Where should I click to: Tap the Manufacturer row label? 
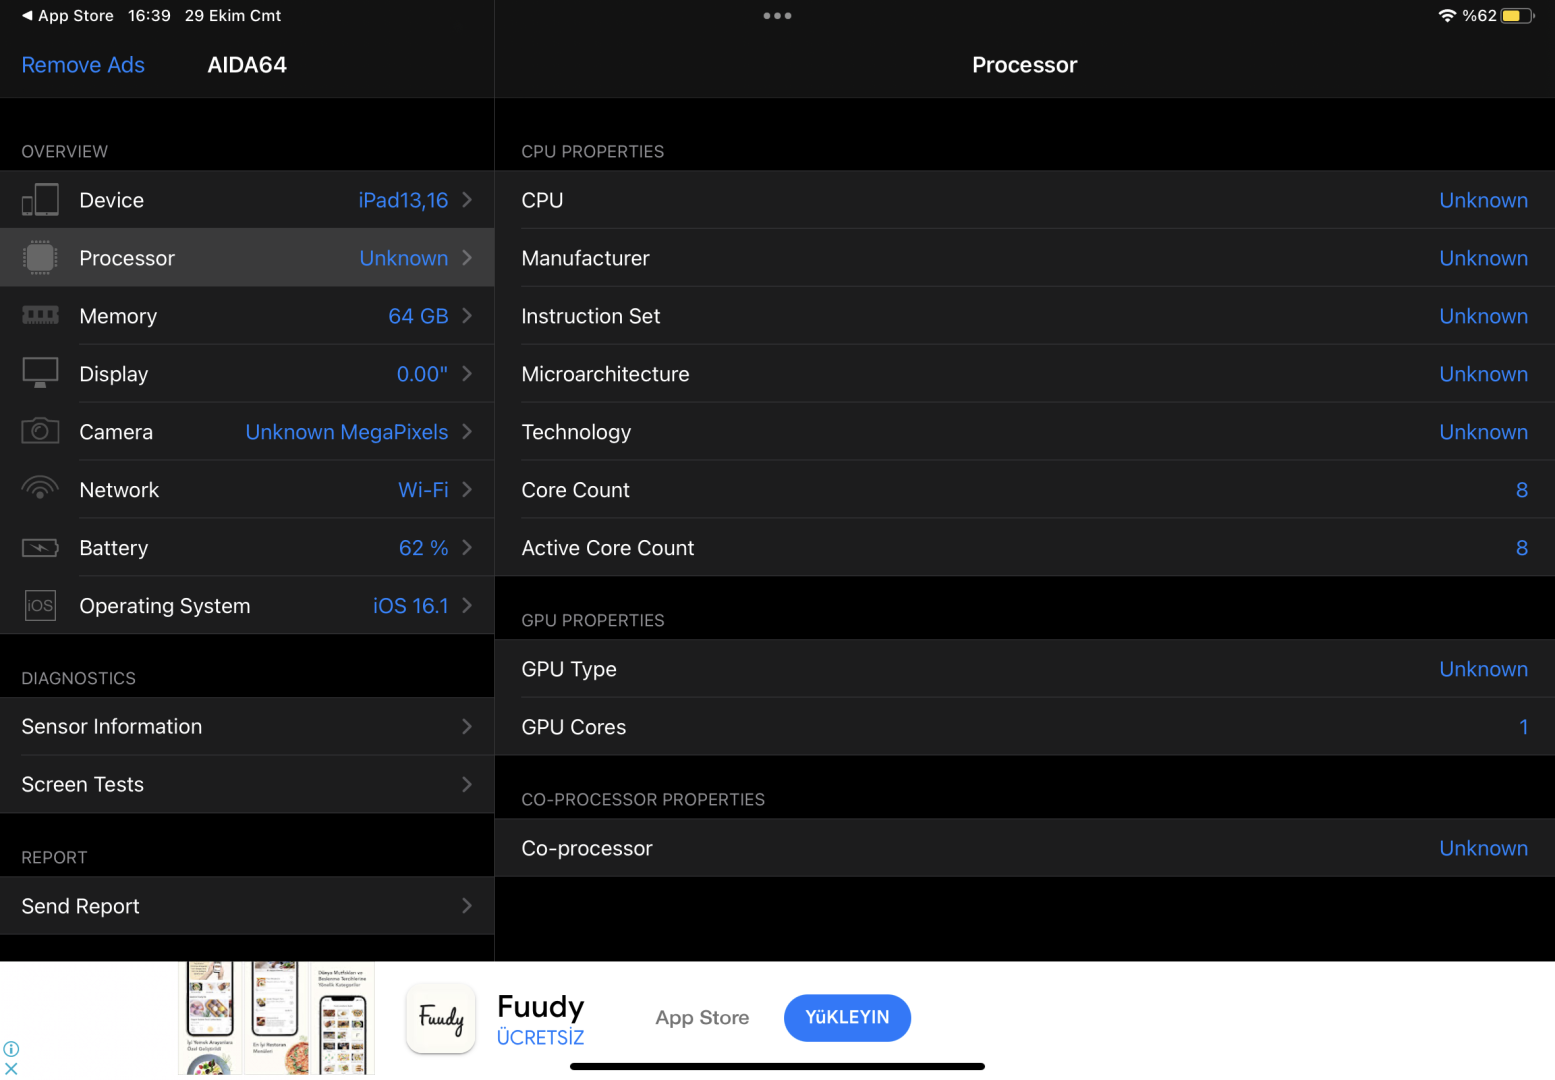click(x=585, y=258)
